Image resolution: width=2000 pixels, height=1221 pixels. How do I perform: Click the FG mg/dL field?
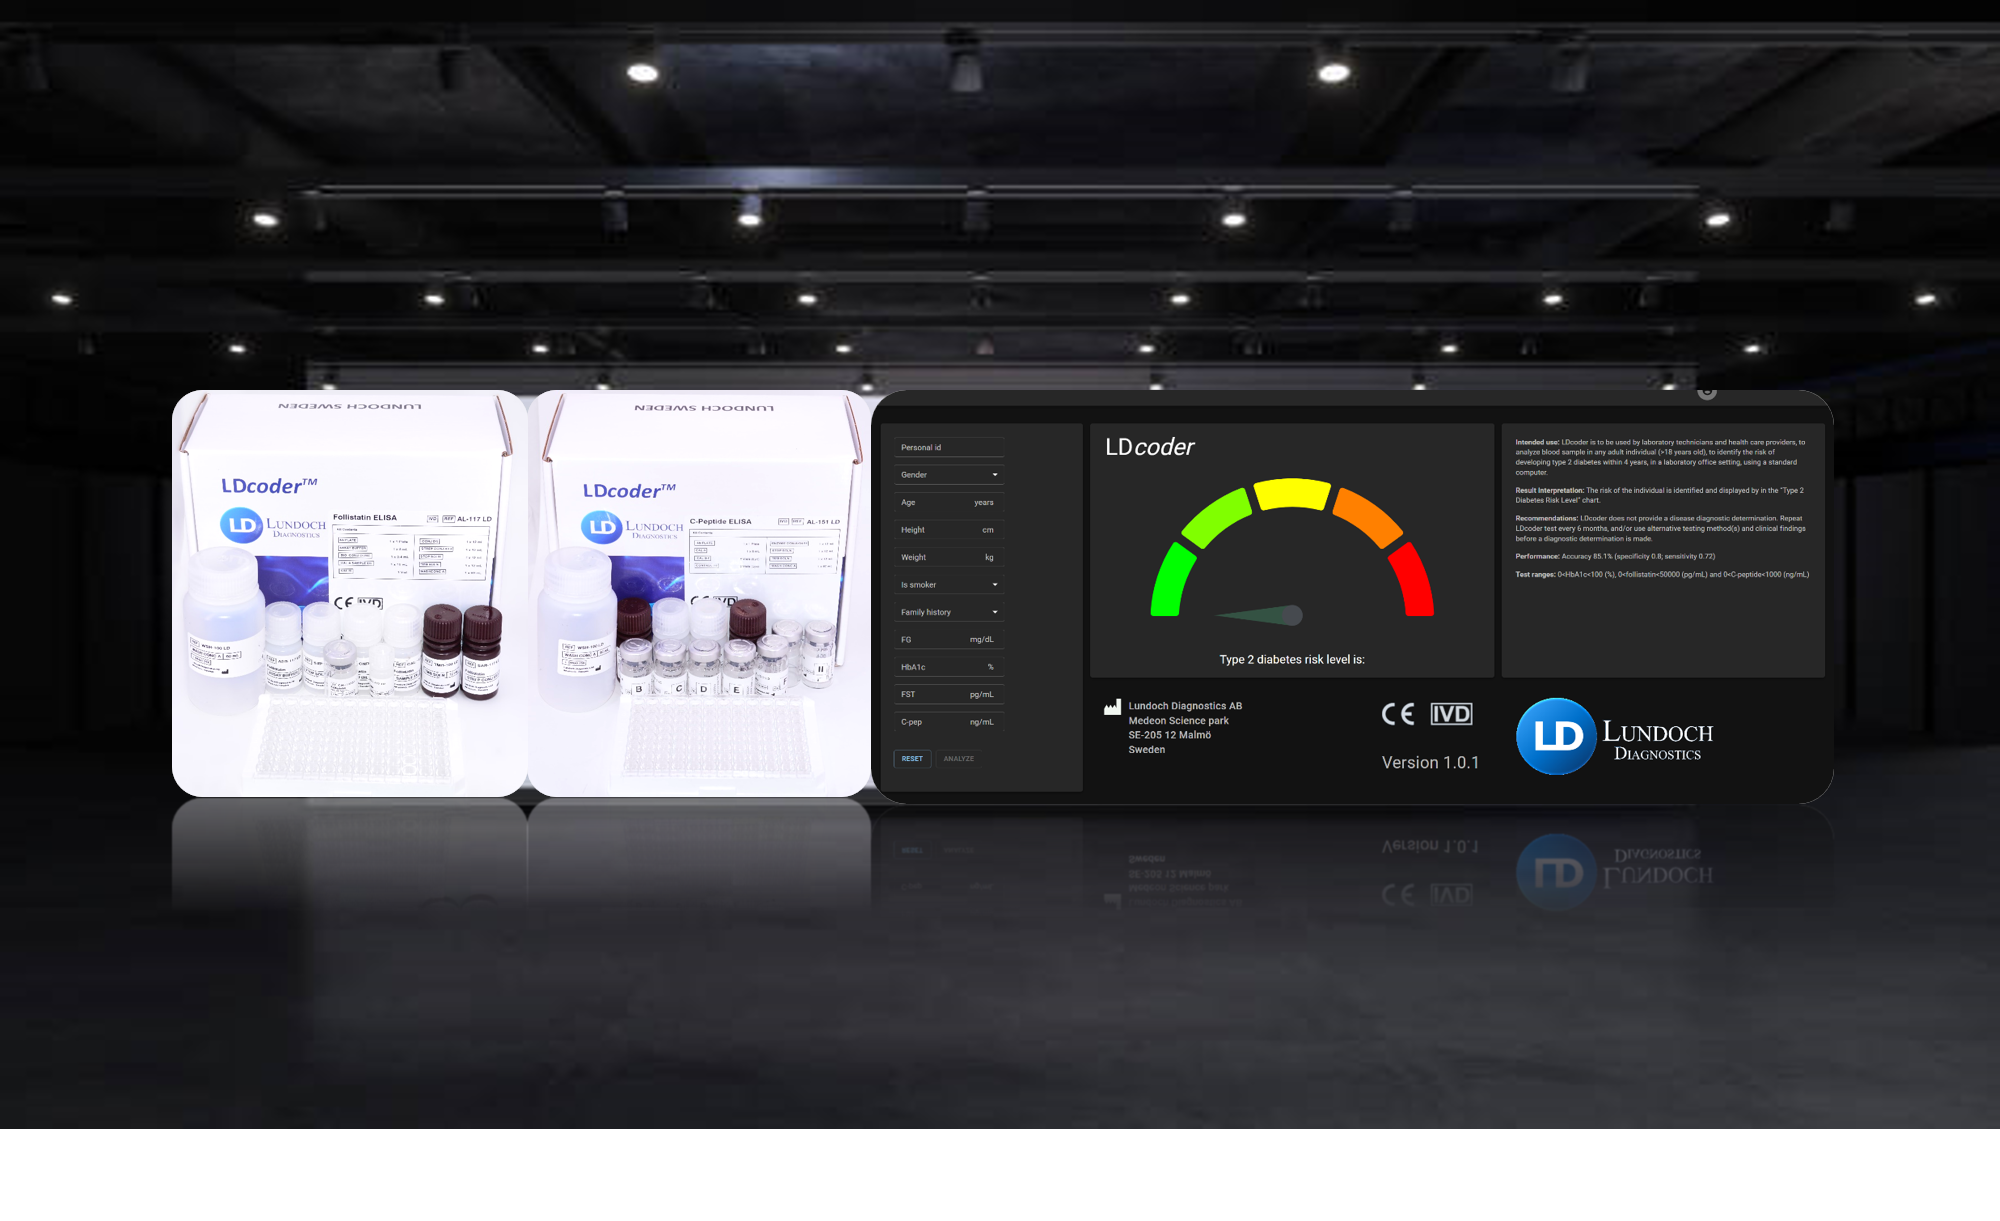pyautogui.click(x=948, y=640)
